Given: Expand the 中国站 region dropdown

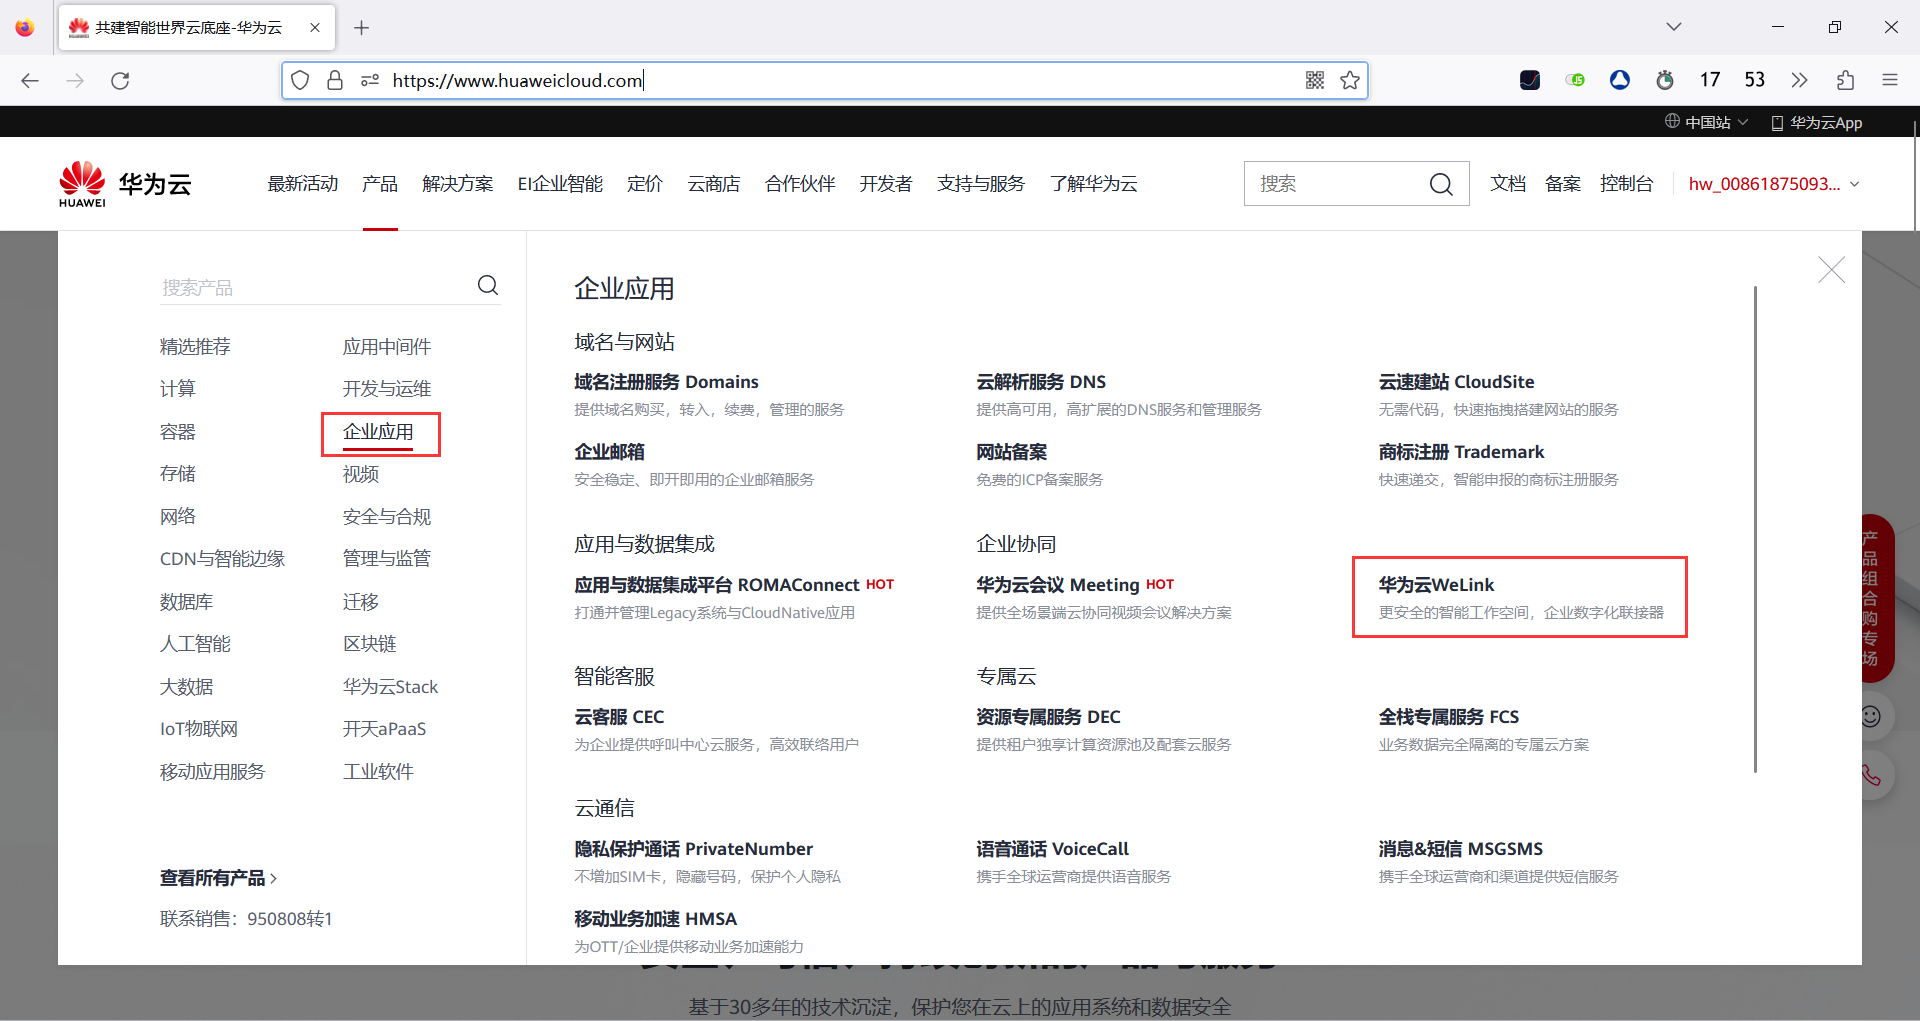Looking at the screenshot, I should (x=1705, y=121).
